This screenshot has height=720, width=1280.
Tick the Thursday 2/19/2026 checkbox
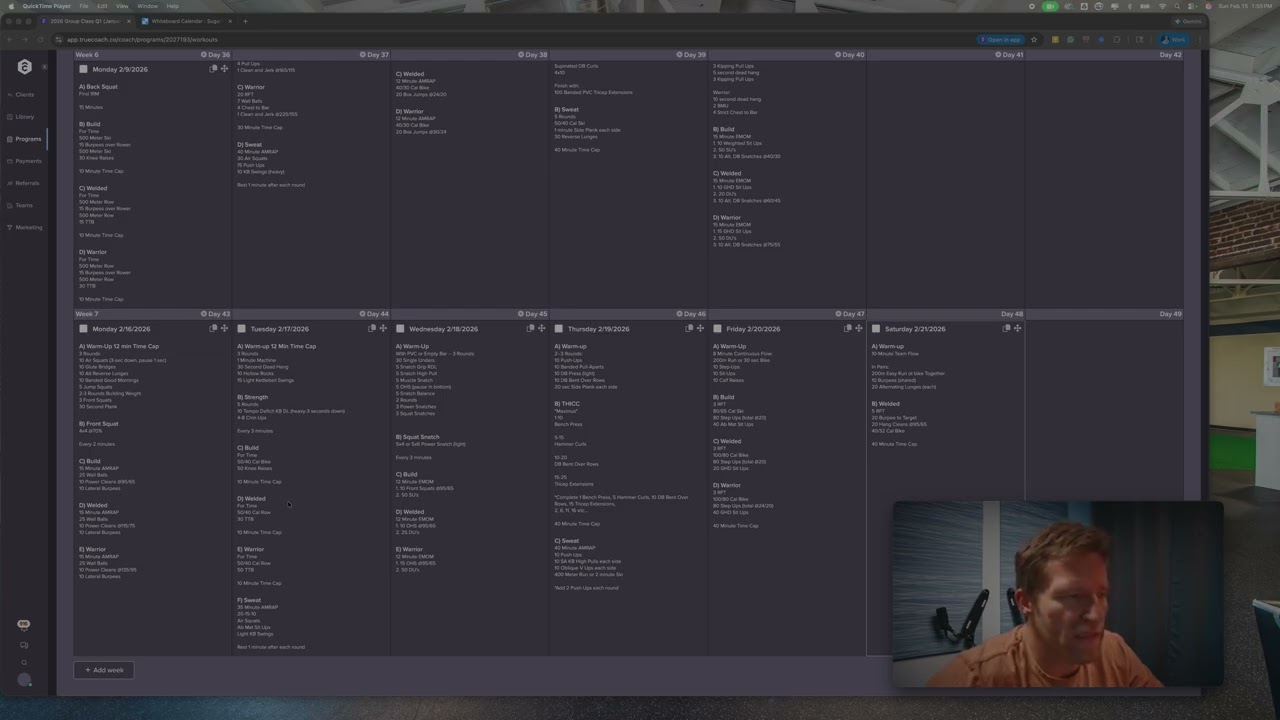click(x=559, y=328)
